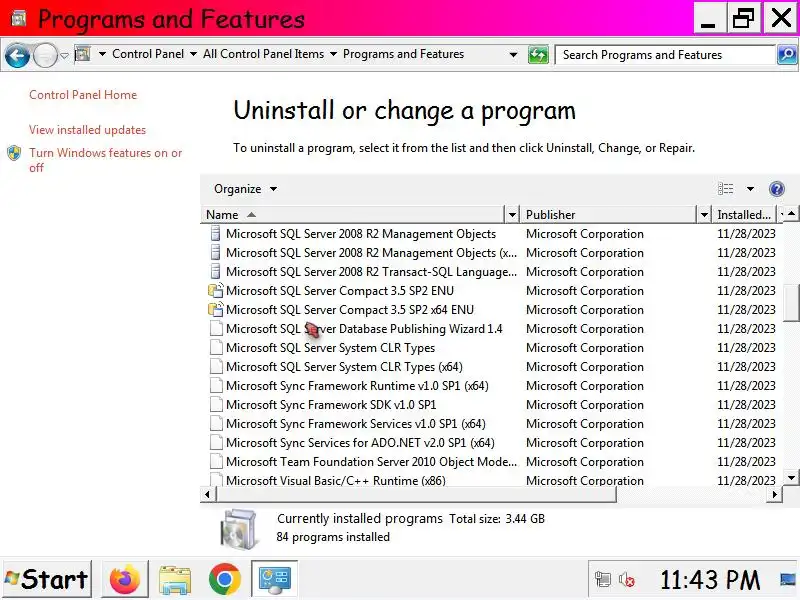Launch Google Chrome from the taskbar

[224, 579]
